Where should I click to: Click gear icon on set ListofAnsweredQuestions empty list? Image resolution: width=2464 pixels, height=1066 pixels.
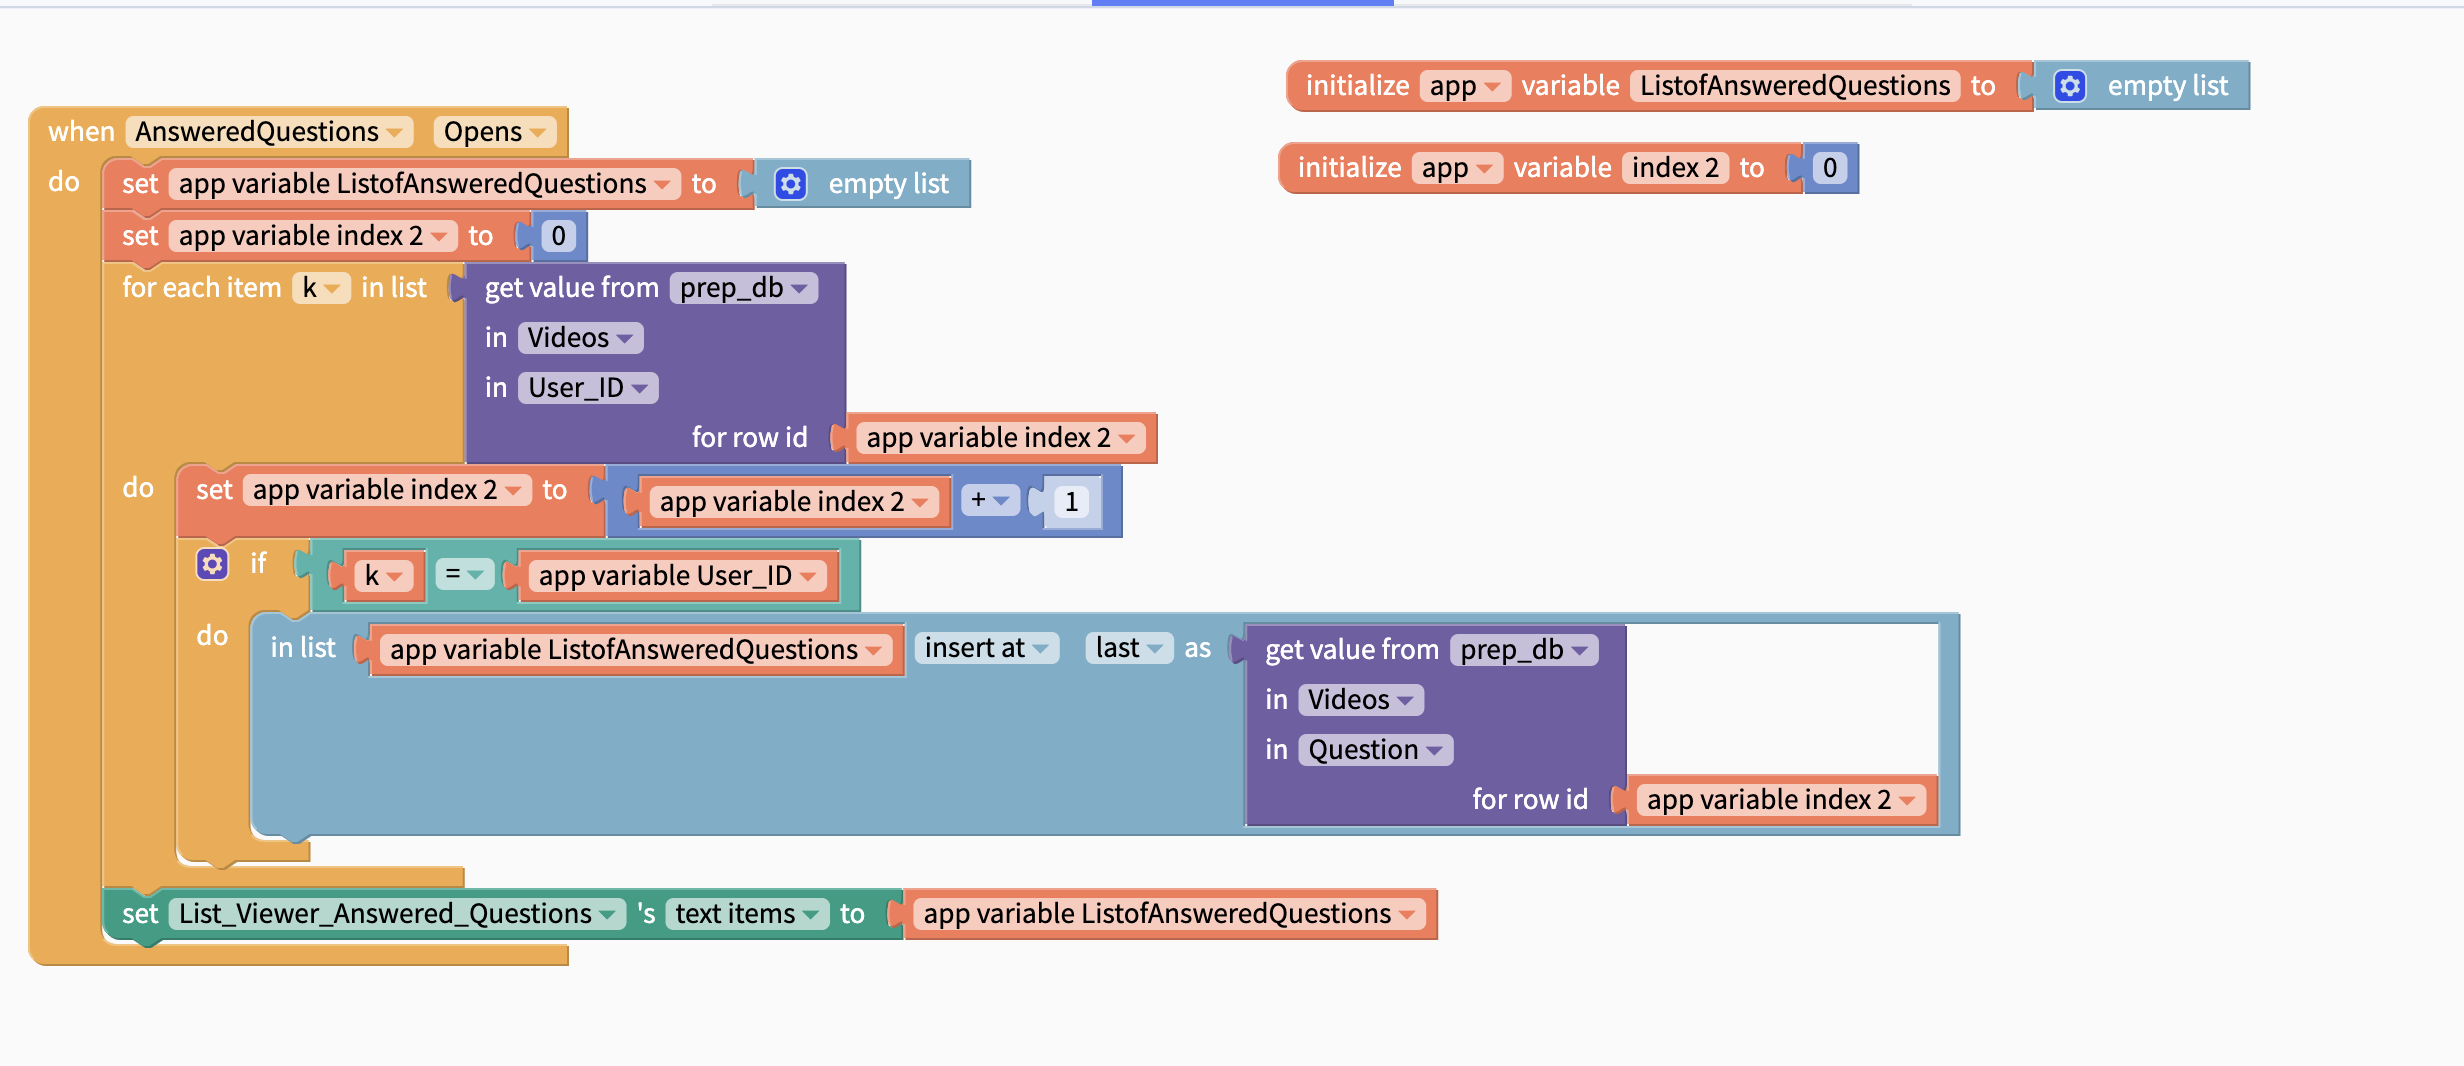point(791,184)
